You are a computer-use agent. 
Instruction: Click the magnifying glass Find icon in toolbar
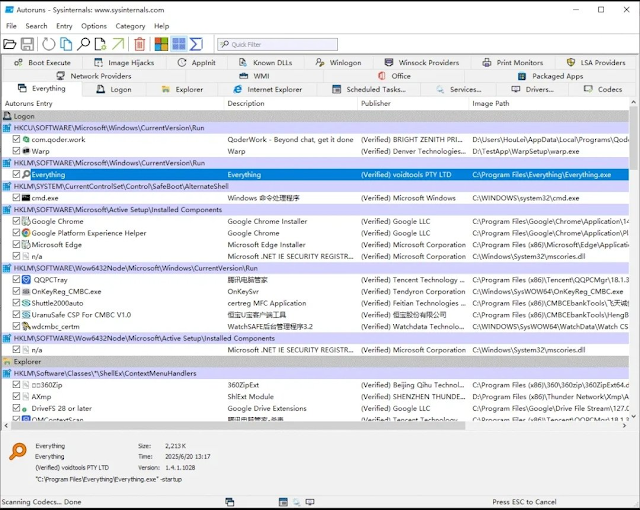coord(83,44)
